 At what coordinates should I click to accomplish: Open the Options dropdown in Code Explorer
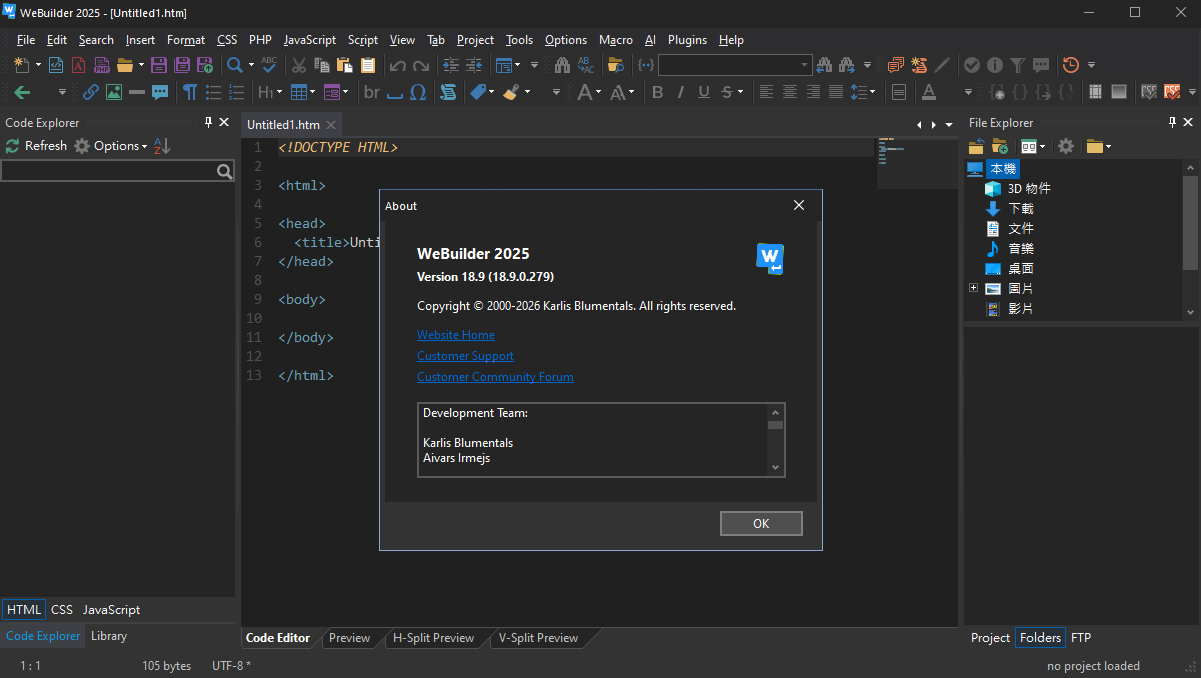click(120, 146)
